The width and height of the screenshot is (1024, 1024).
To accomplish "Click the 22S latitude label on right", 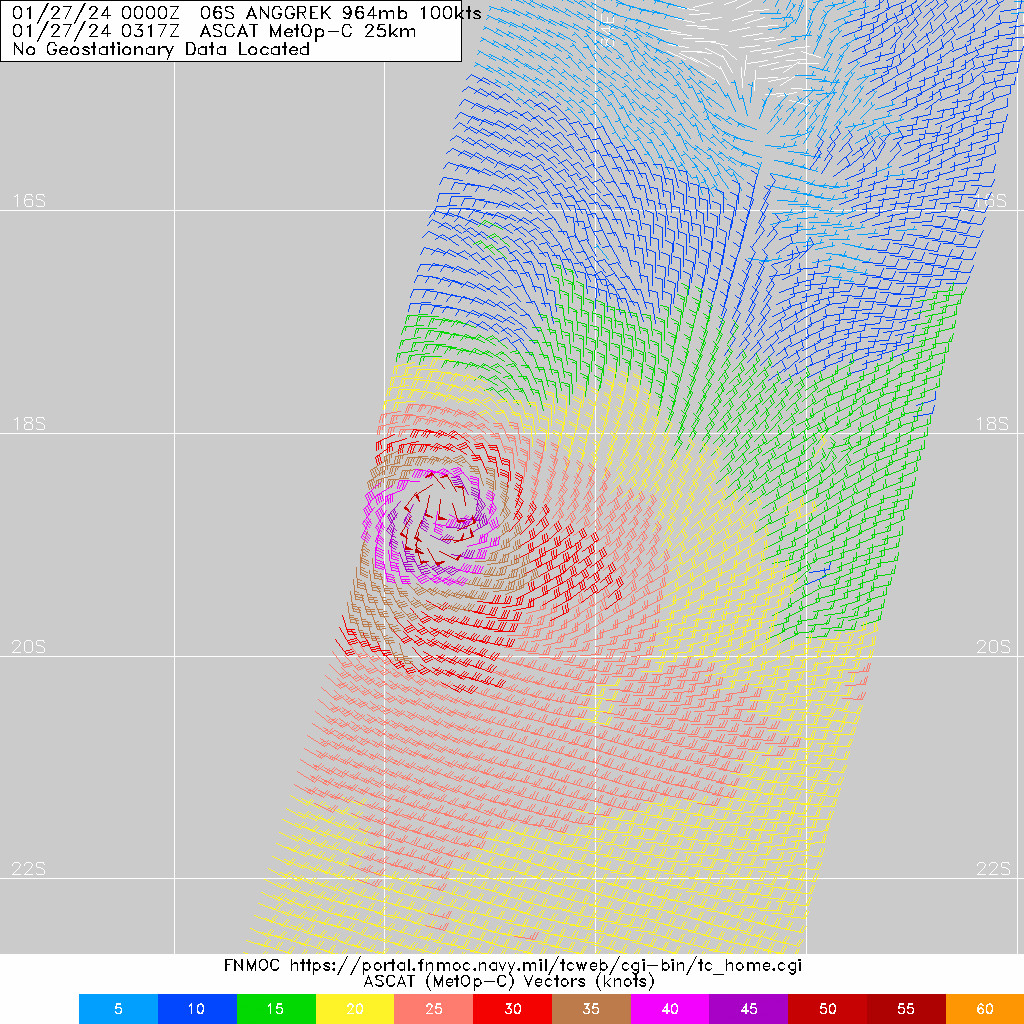I will [x=992, y=869].
